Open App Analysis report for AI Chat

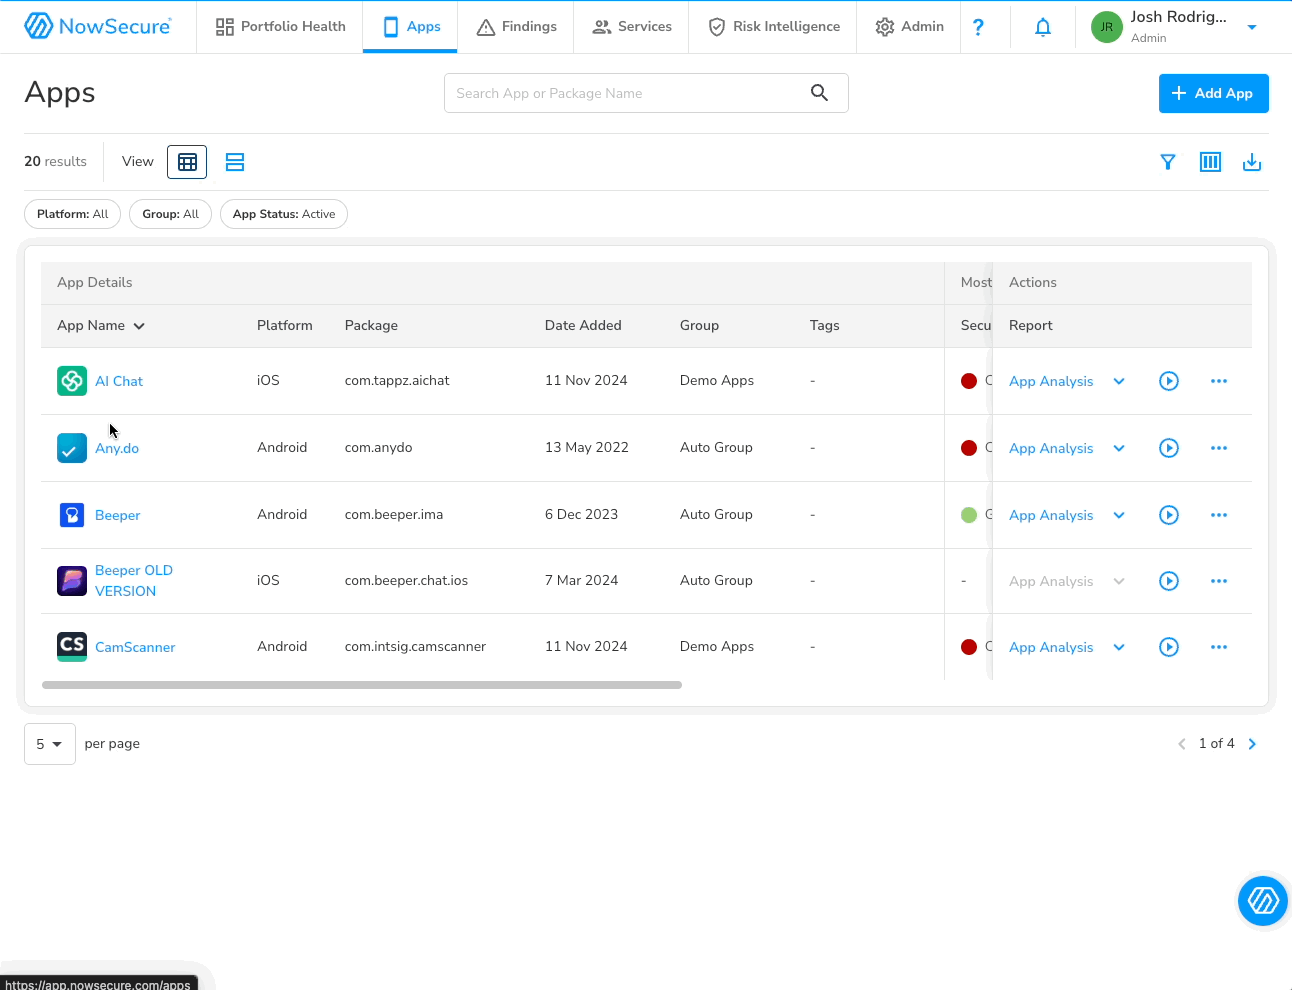1051,381
